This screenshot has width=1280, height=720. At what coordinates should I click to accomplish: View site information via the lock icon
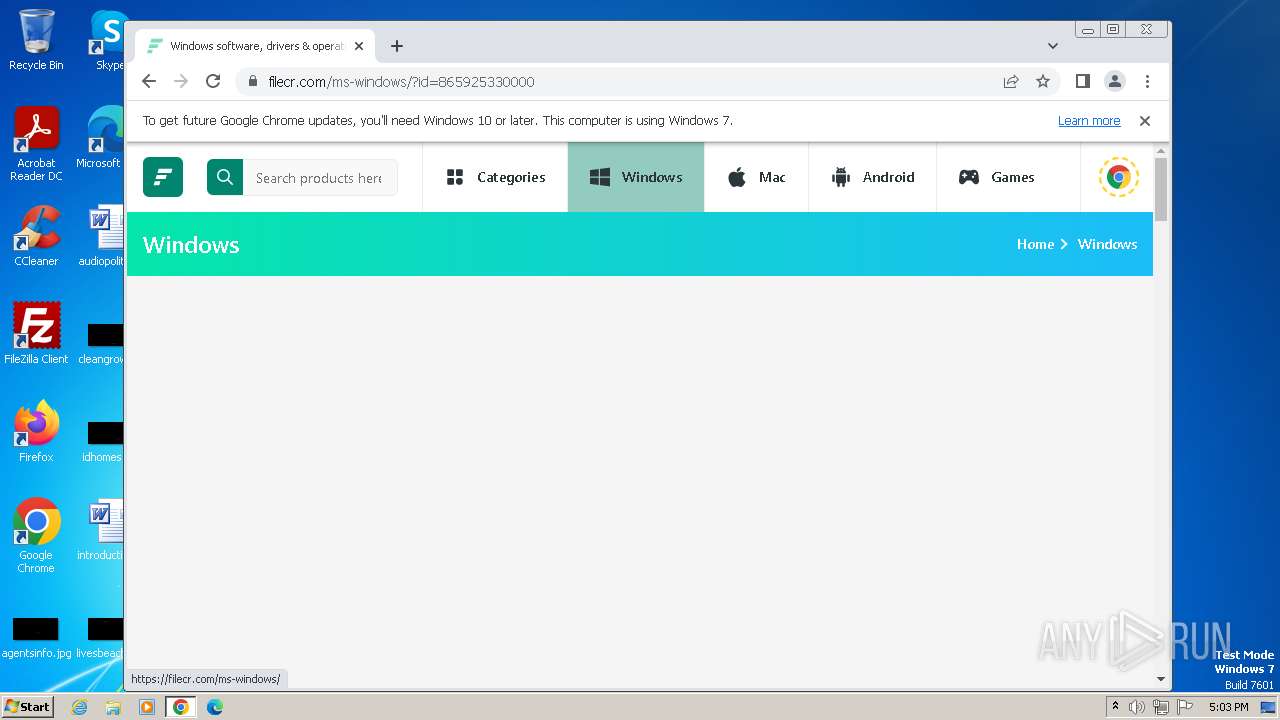(x=252, y=81)
